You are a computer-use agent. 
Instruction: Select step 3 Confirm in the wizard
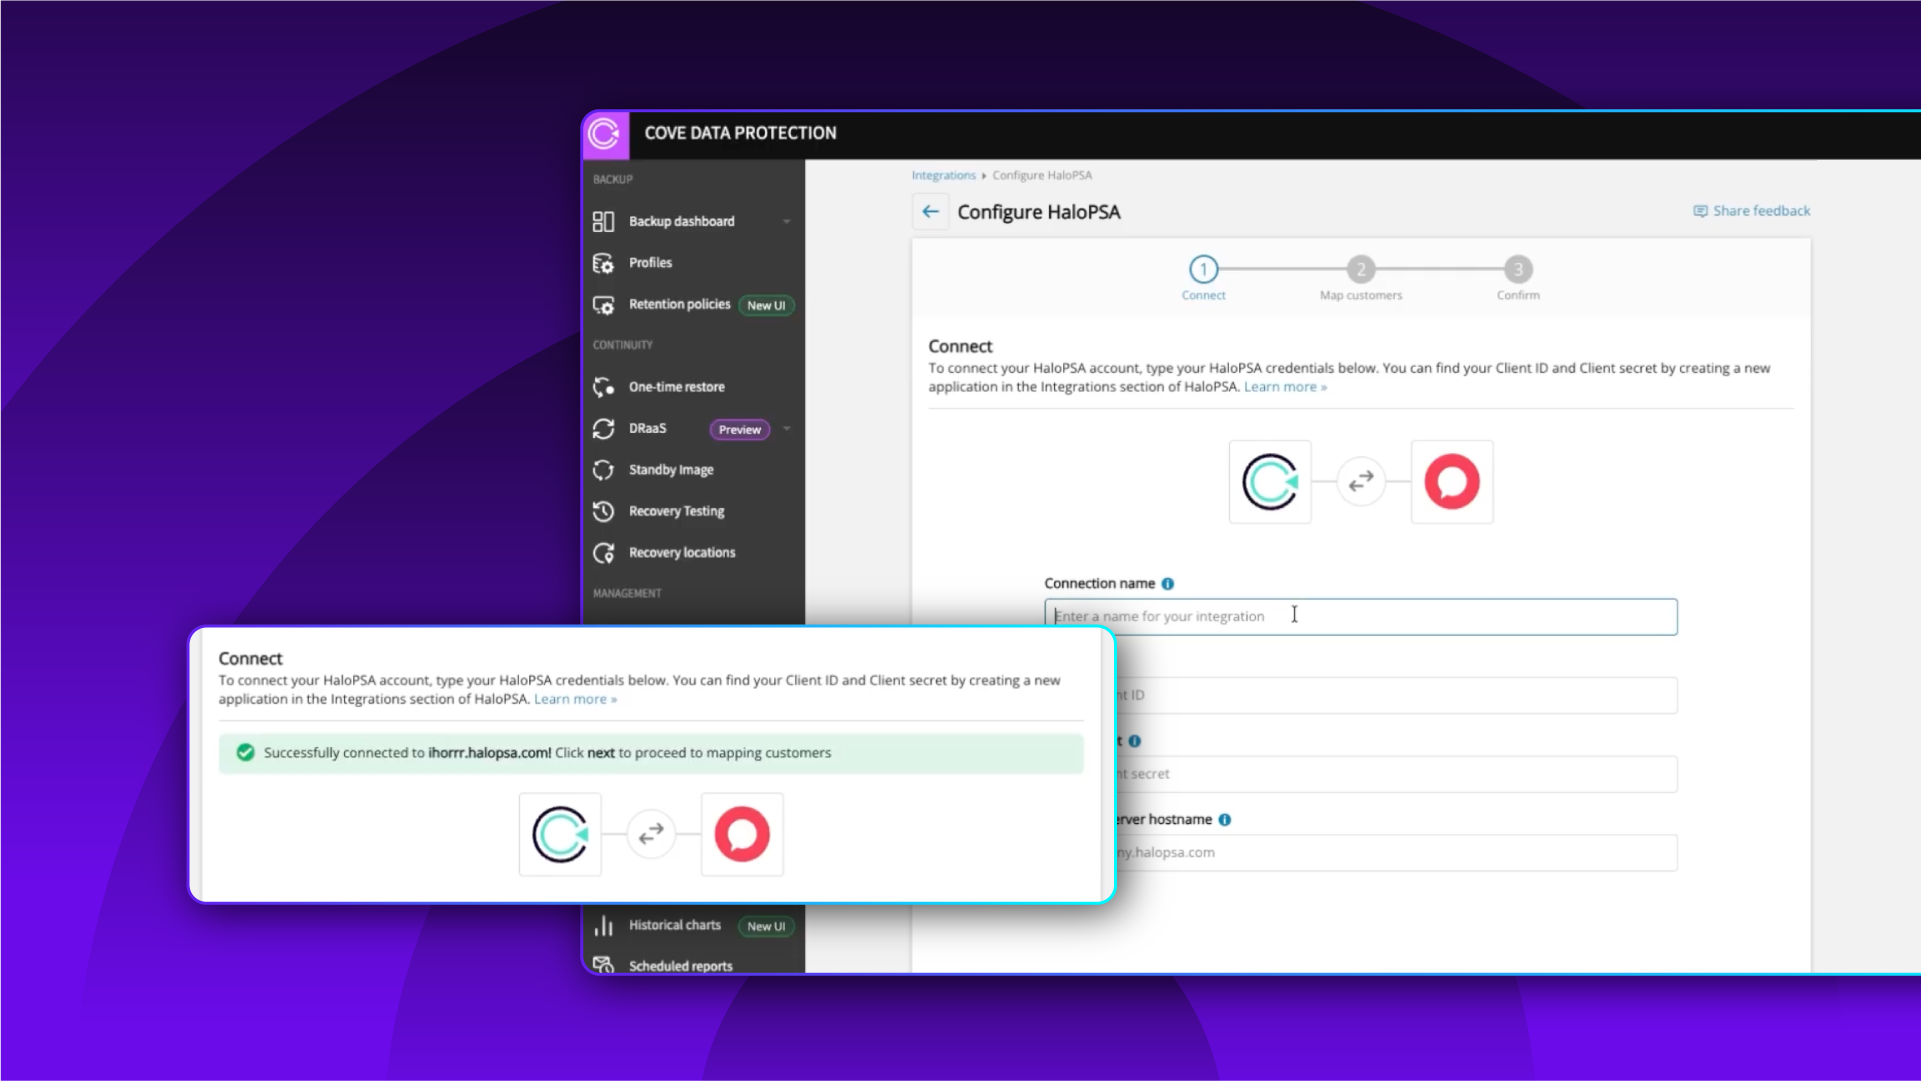tap(1518, 277)
